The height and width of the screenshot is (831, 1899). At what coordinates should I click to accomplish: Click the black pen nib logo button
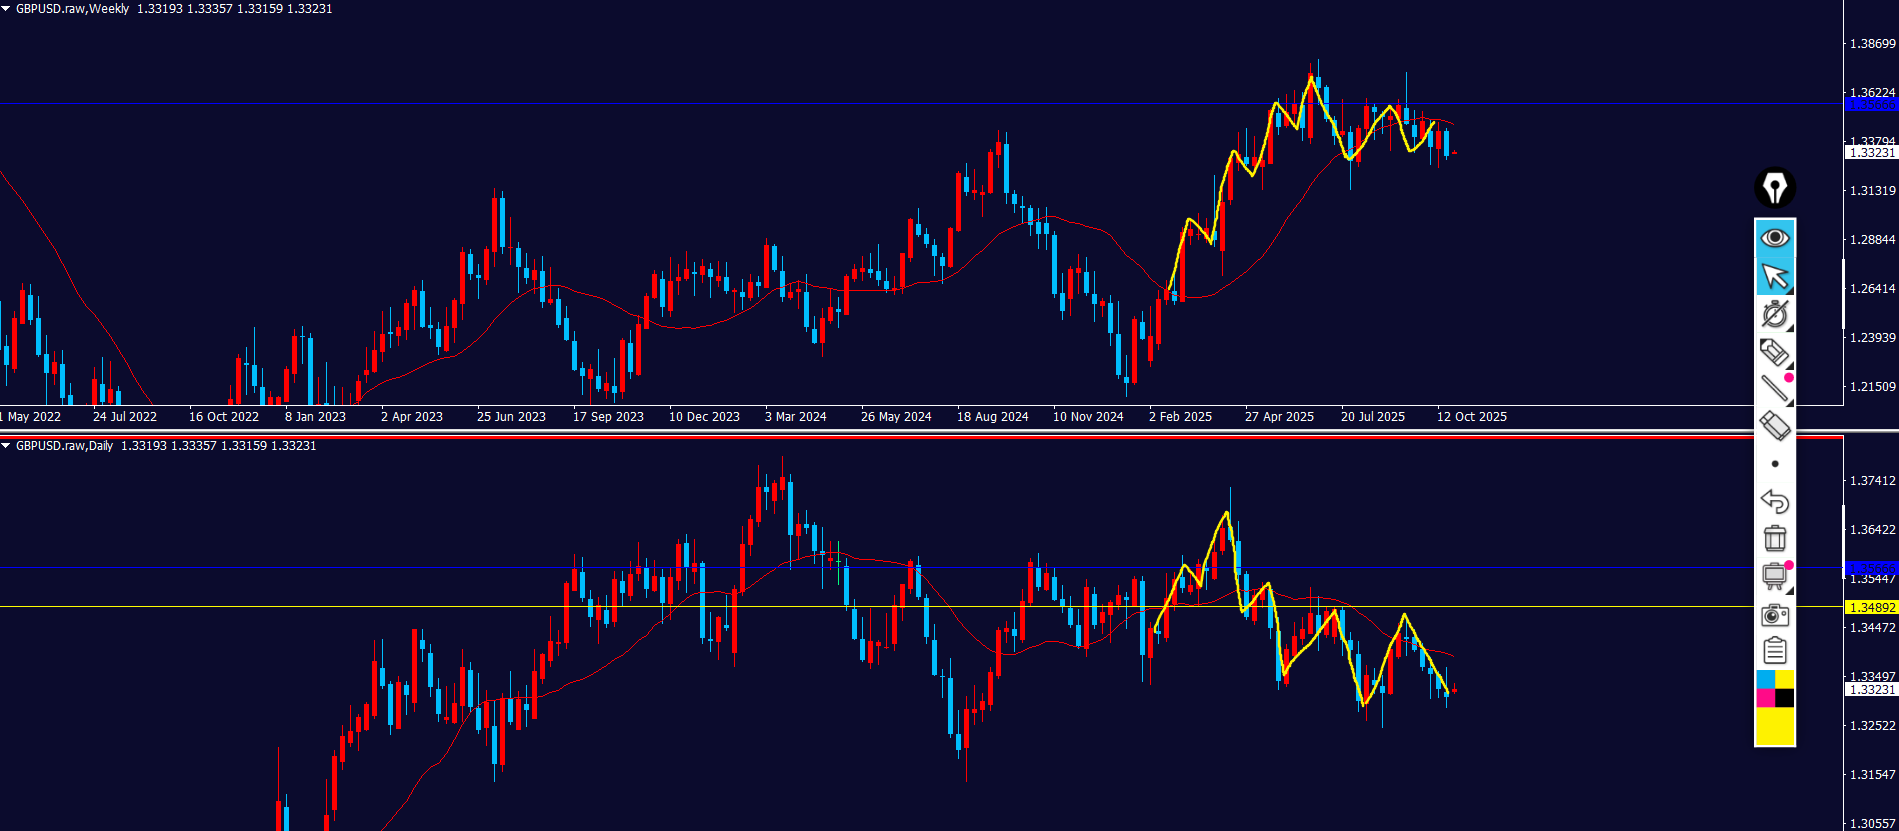click(1775, 188)
